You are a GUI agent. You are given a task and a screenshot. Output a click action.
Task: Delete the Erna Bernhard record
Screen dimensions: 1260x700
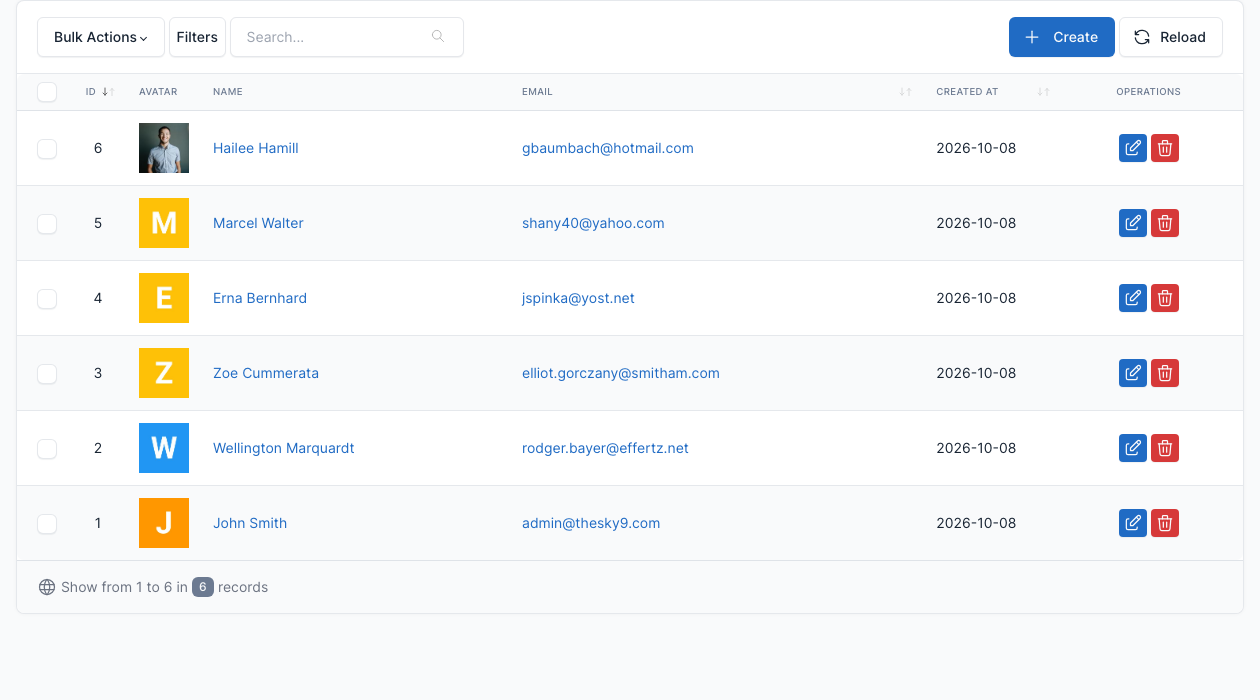[x=1165, y=298]
